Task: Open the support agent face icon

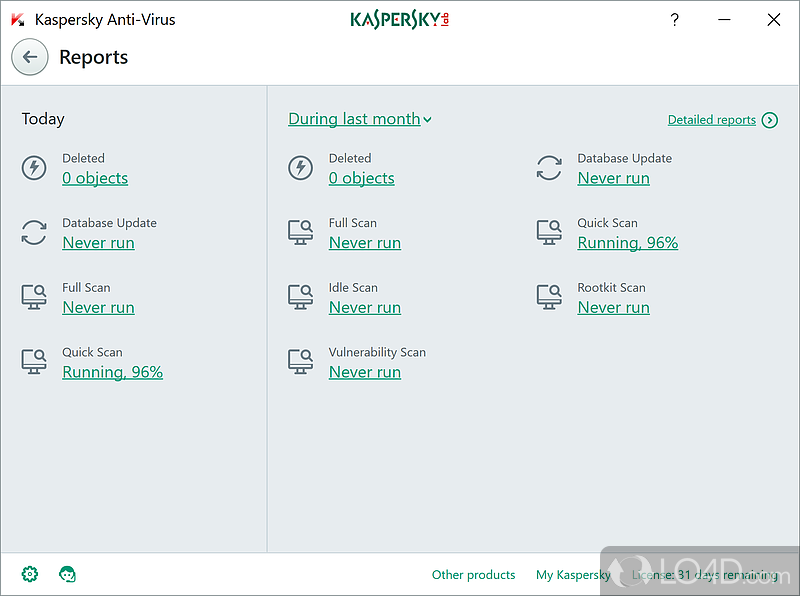Action: pos(67,574)
